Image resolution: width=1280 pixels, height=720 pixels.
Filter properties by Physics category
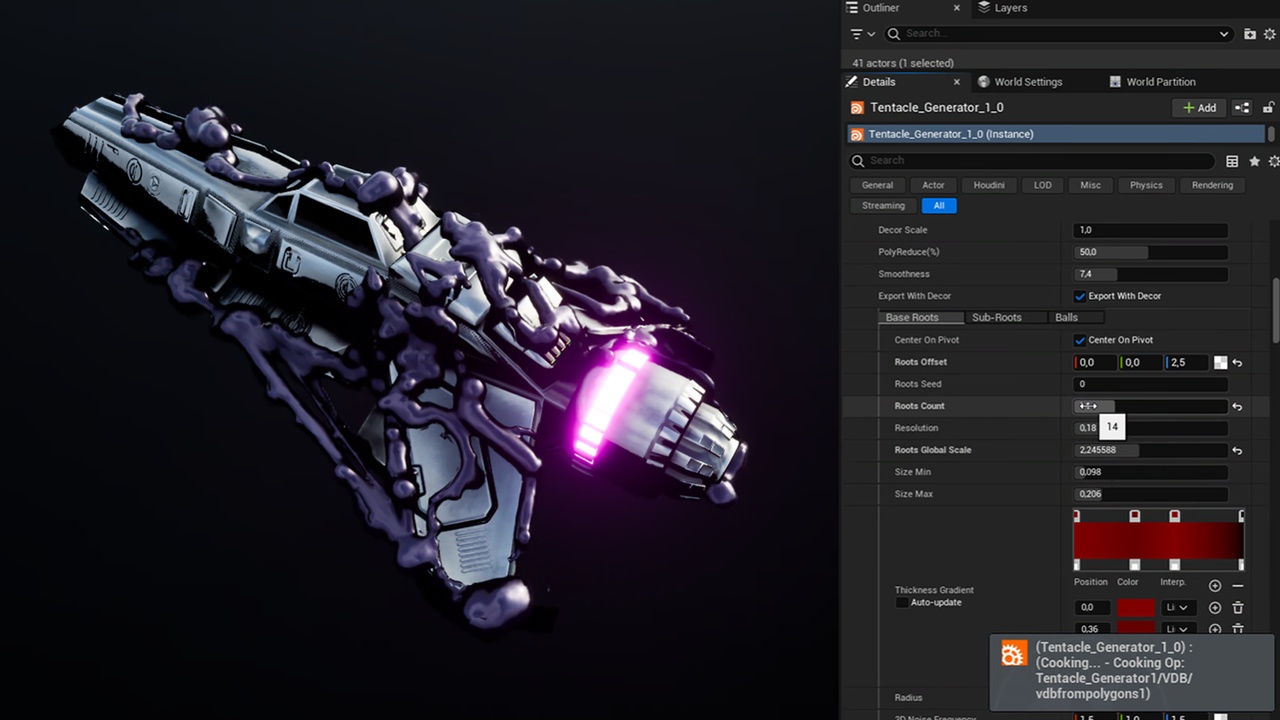click(1146, 185)
